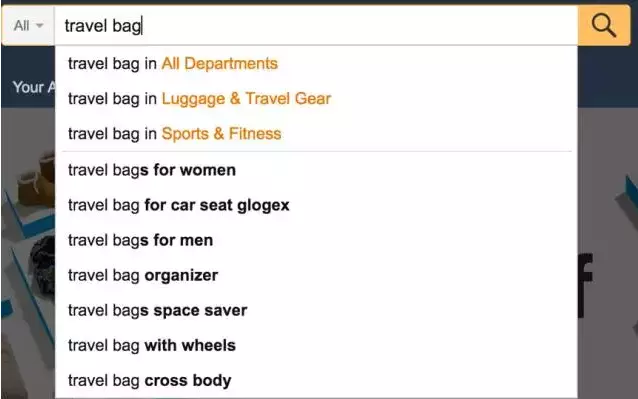This screenshot has height=399, width=638.
Task: Click the dropdown arrow beside All
Action: pos(39,26)
